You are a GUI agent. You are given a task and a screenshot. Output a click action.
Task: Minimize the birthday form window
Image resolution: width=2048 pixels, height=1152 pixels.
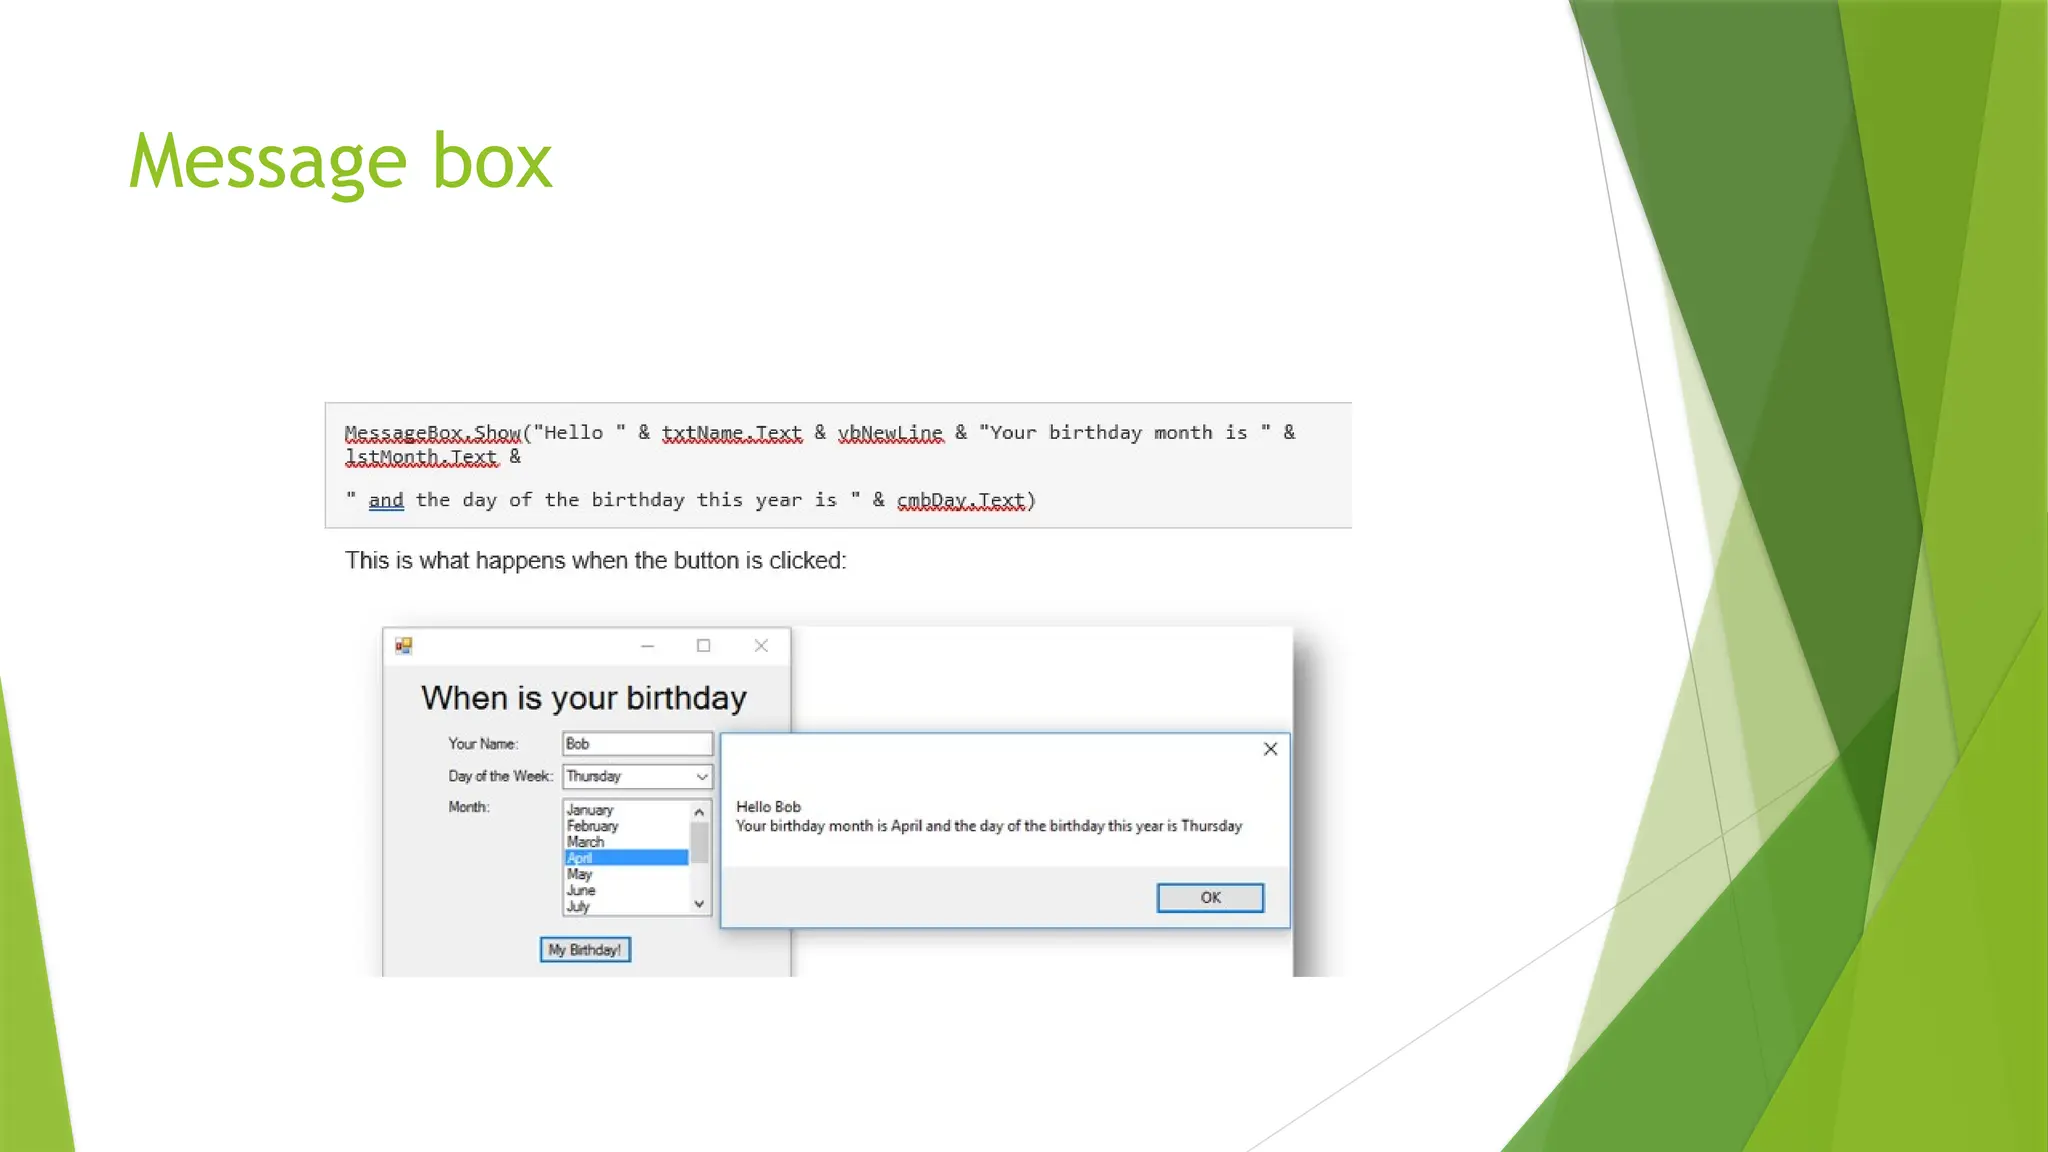pyautogui.click(x=647, y=646)
